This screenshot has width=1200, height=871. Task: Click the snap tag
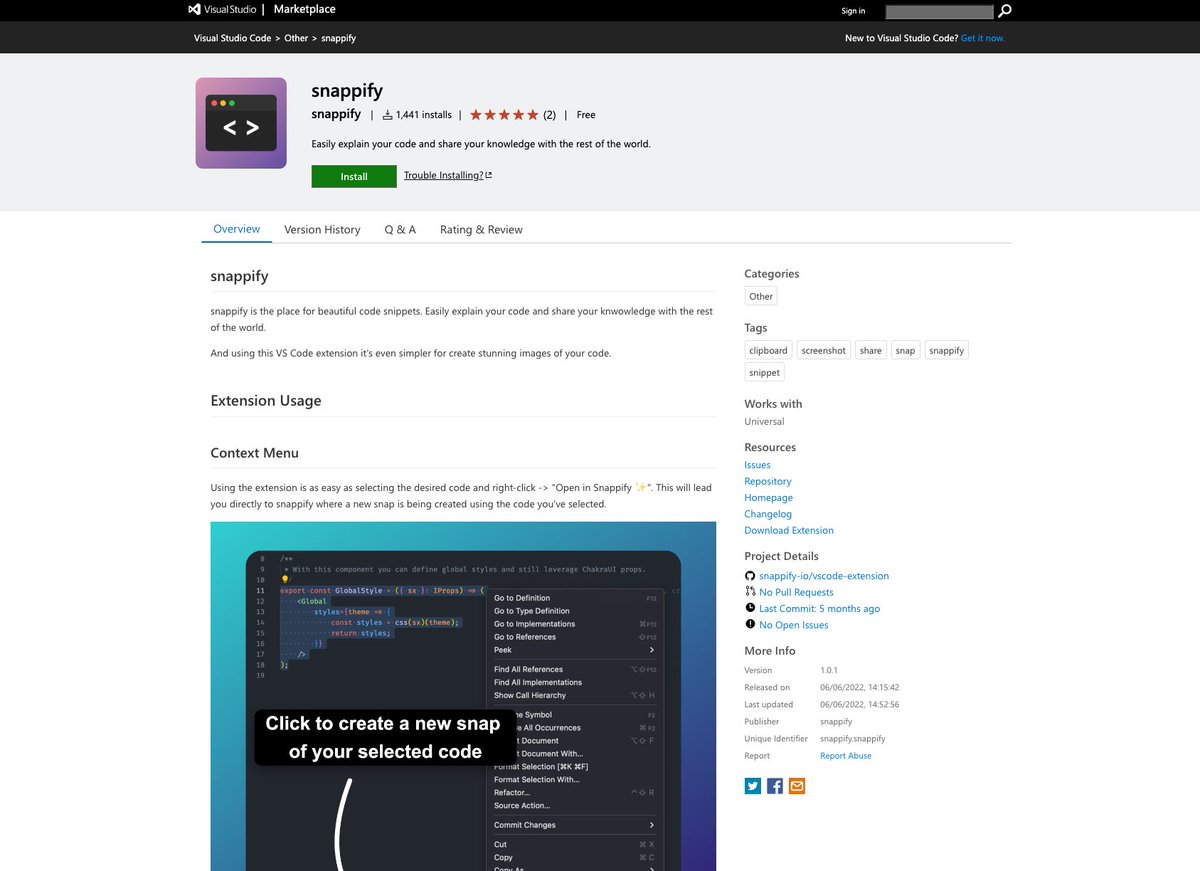[x=906, y=350]
